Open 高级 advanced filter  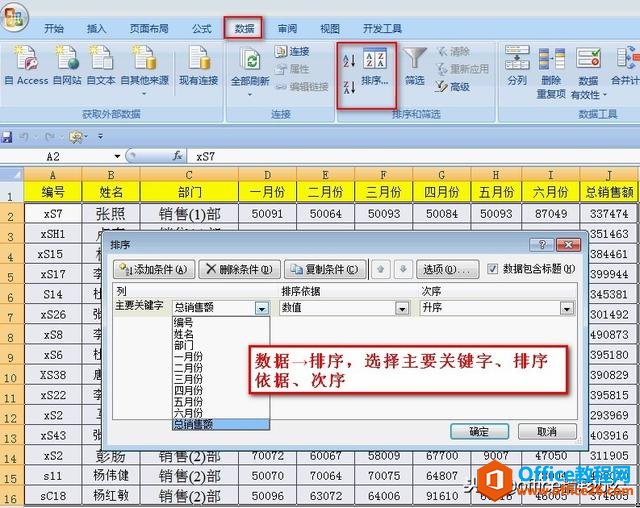[453, 87]
